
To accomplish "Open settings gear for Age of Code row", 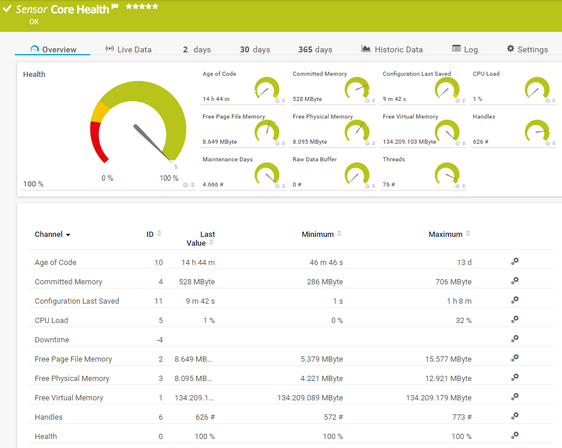I will [515, 262].
